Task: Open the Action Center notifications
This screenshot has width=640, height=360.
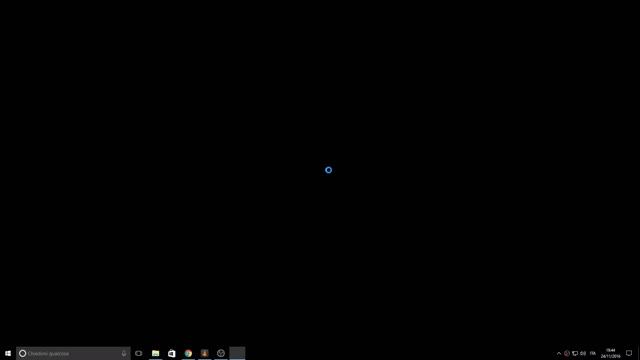Action: tap(629, 353)
